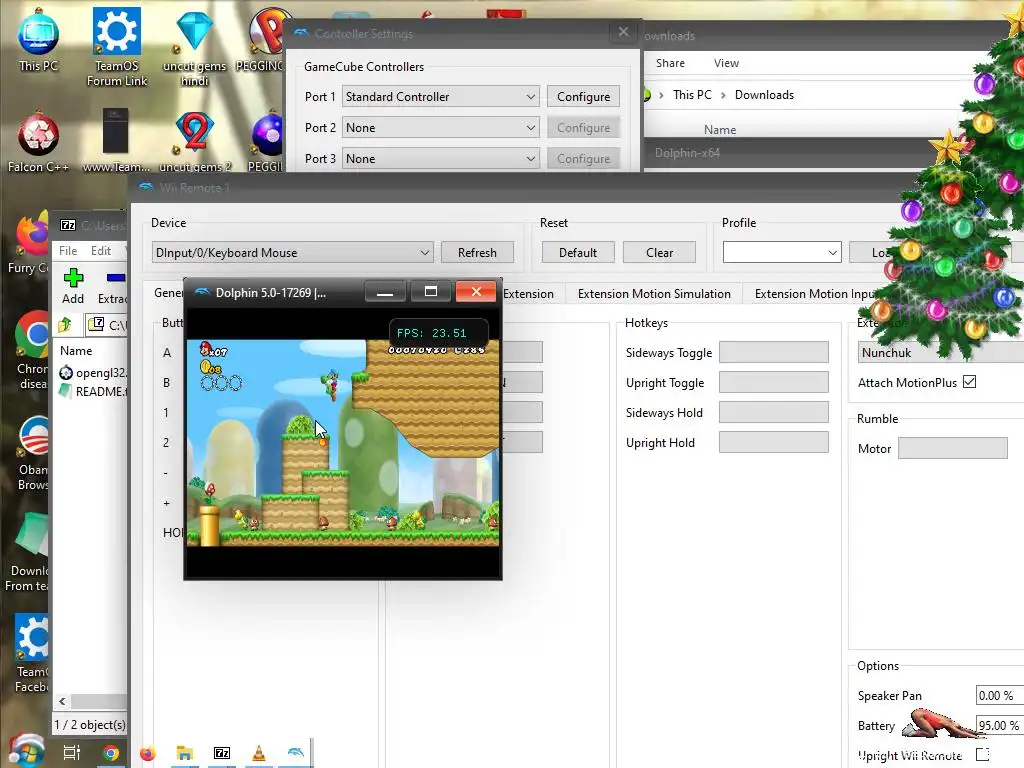The height and width of the screenshot is (768, 1024).
Task: Open the Profile dropdown
Action: coord(782,253)
